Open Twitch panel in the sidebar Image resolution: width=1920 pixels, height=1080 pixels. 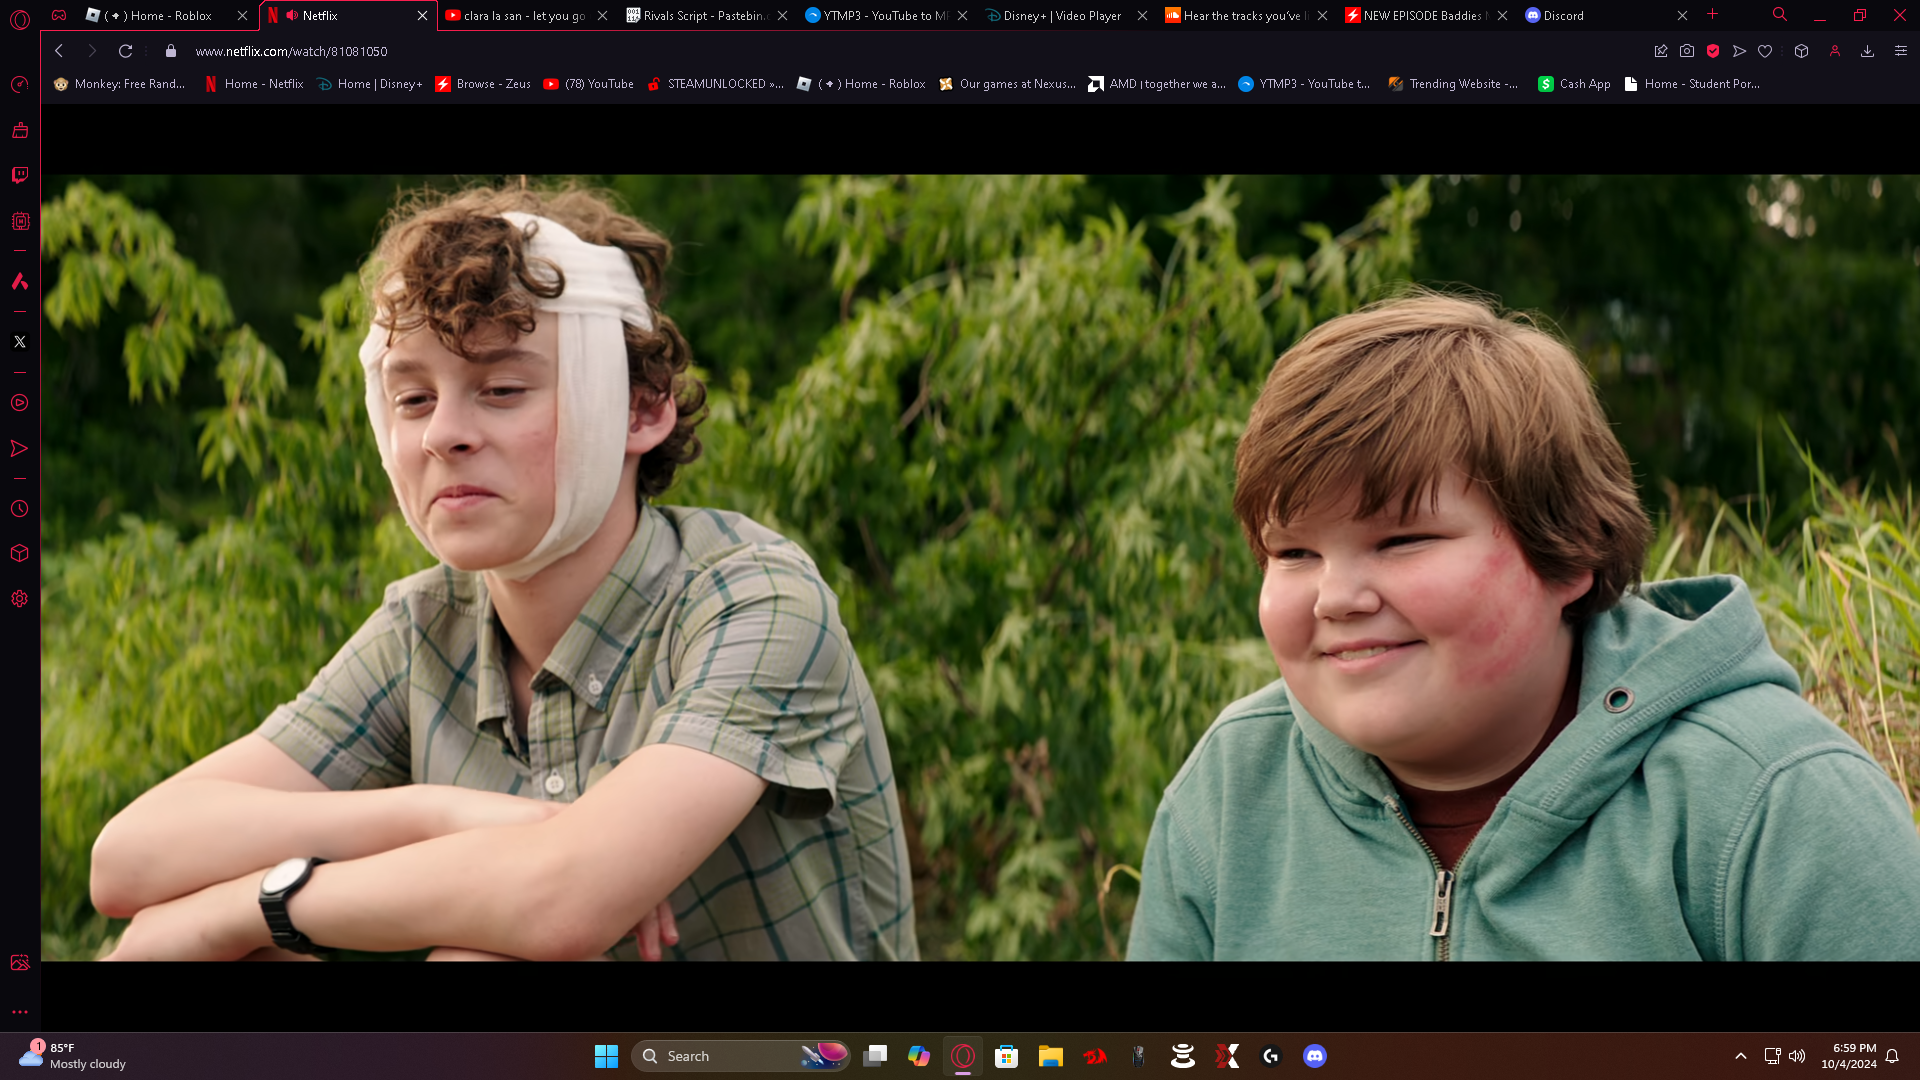coord(20,176)
